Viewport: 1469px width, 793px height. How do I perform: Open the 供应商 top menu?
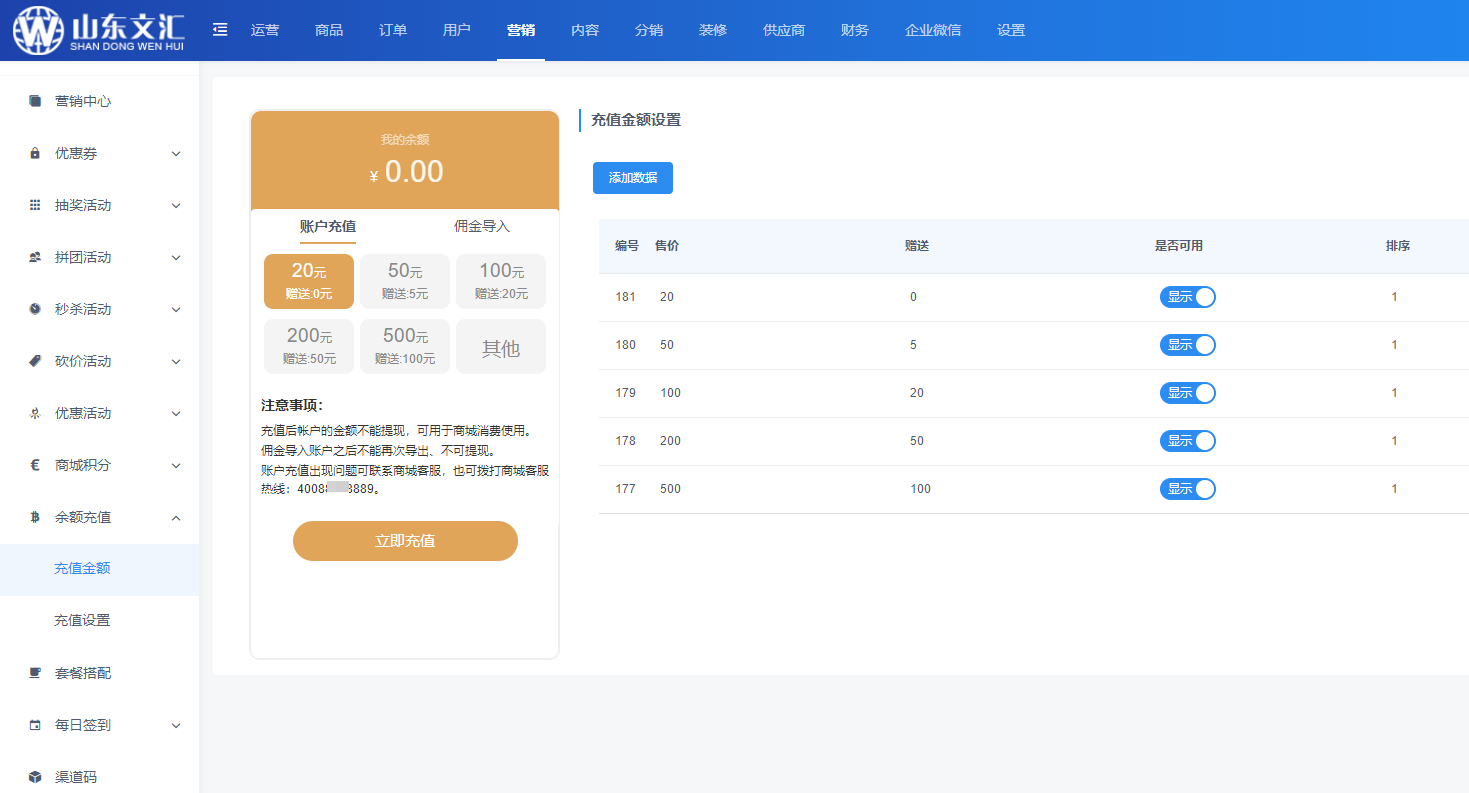(x=784, y=30)
